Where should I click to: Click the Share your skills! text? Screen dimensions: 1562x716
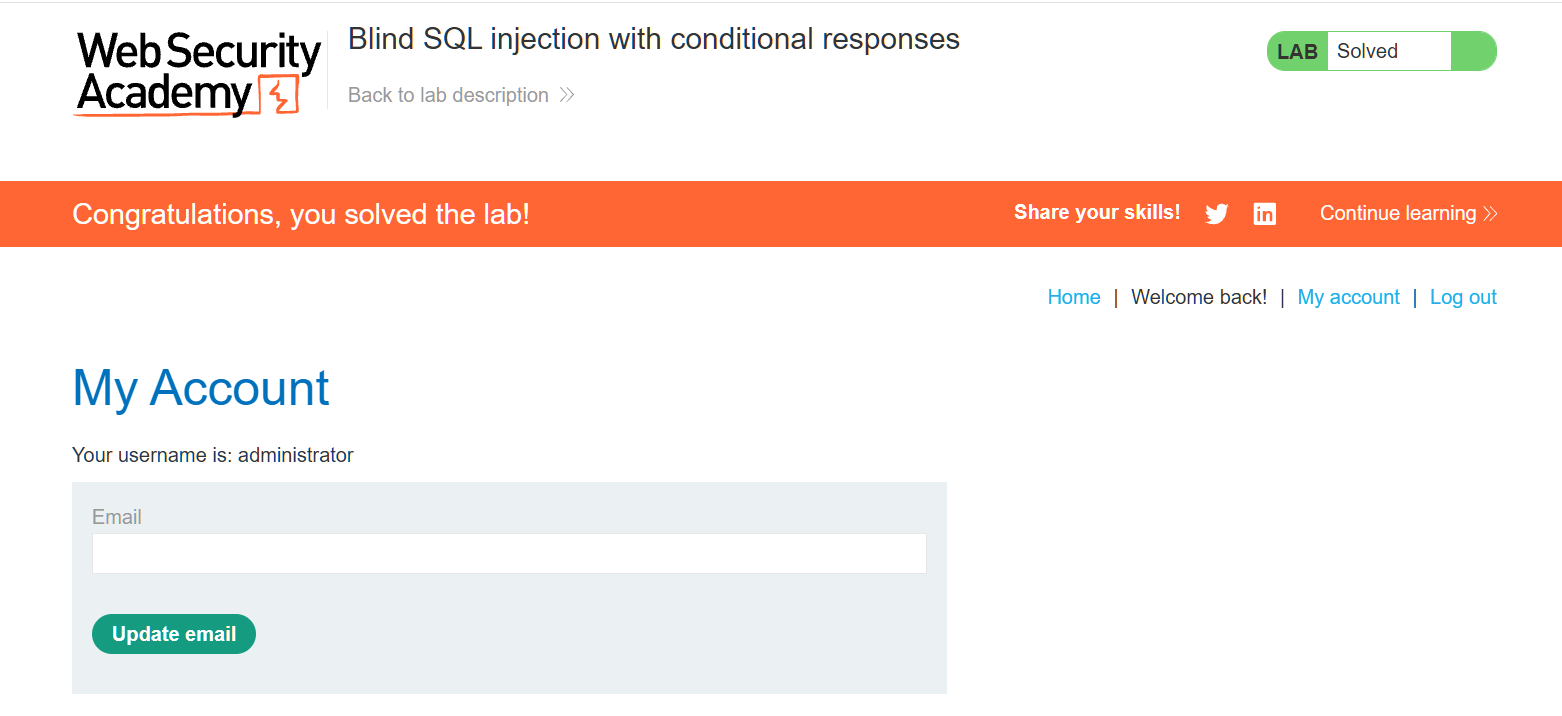1097,213
